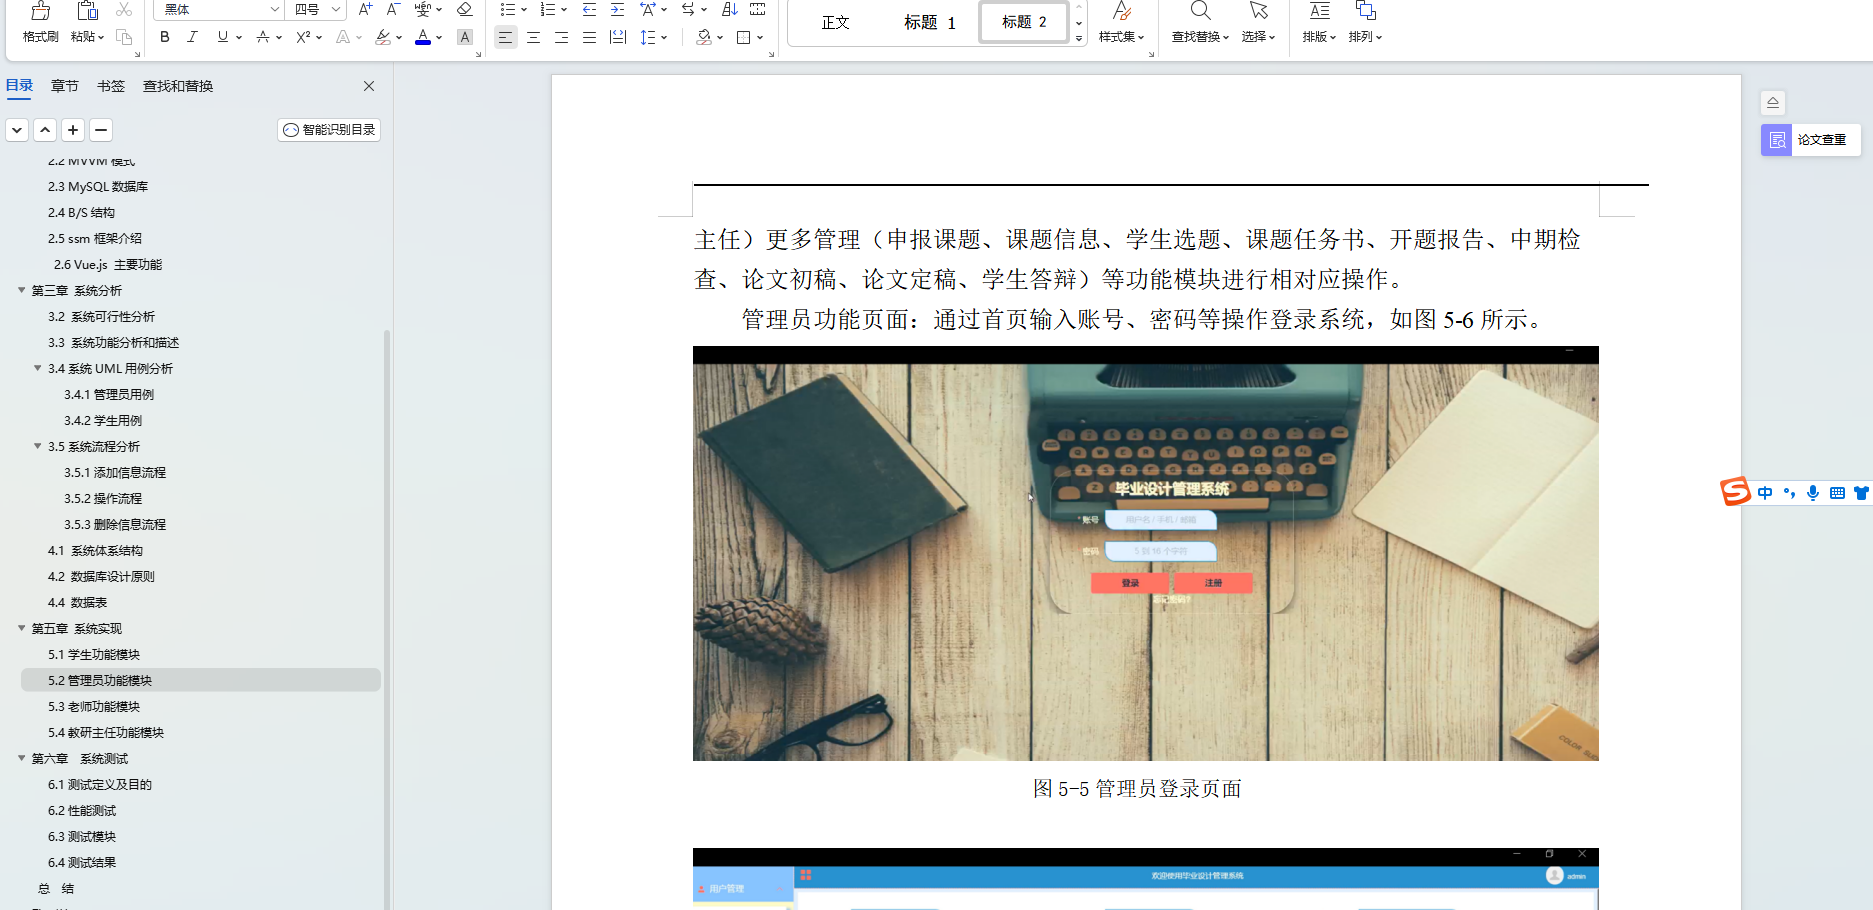Expand the styles gallery more arrow
The width and height of the screenshot is (1873, 910).
(1079, 38)
